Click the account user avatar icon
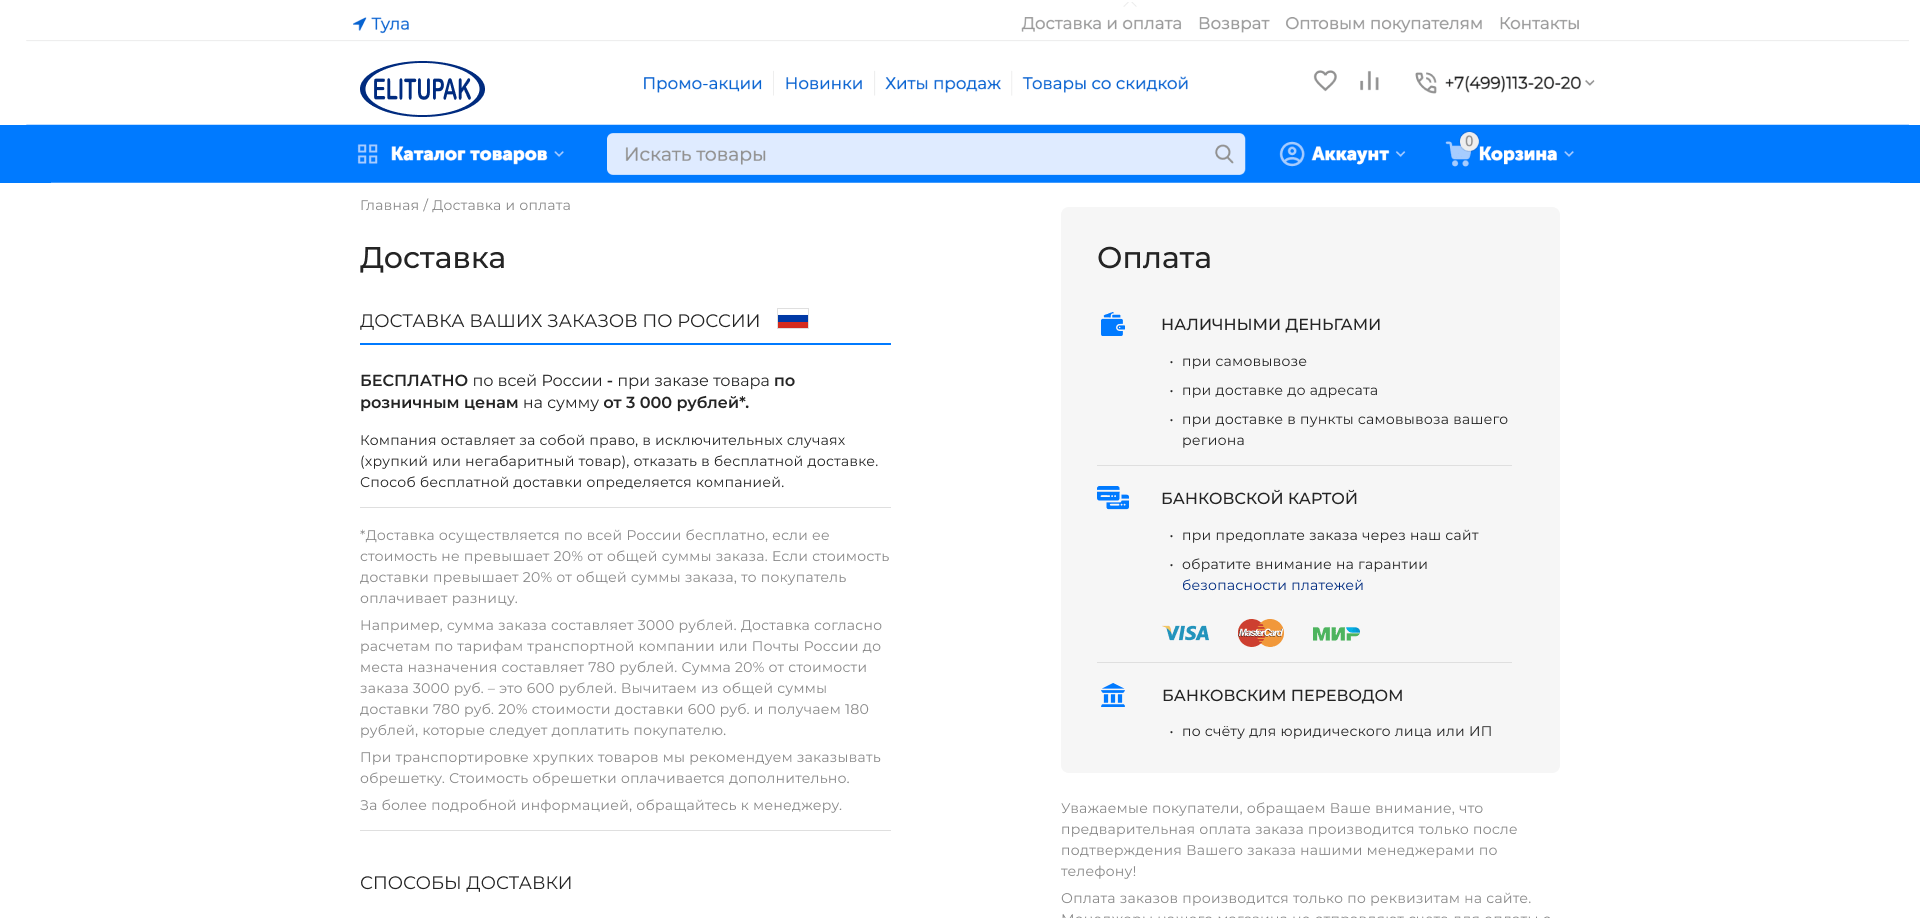 1292,154
